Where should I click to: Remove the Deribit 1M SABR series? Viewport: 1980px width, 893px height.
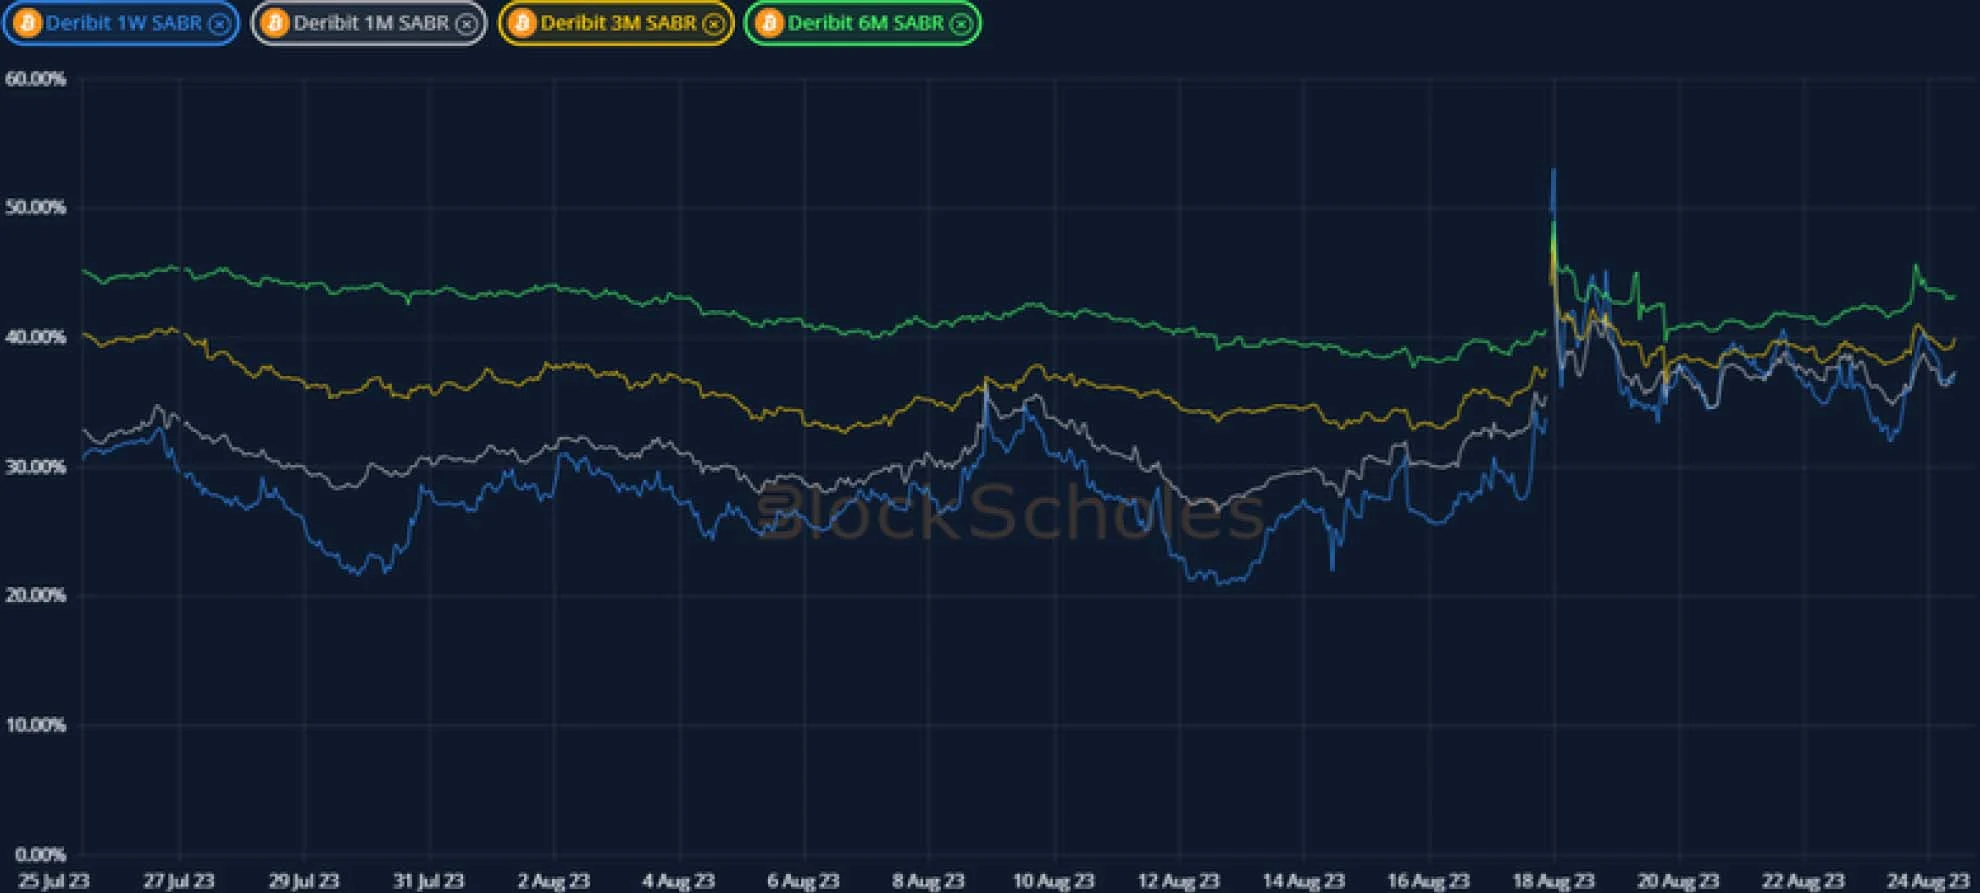(466, 24)
